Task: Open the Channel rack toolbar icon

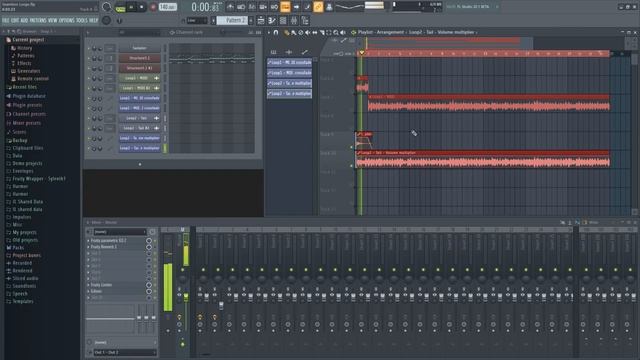Action: point(283,20)
